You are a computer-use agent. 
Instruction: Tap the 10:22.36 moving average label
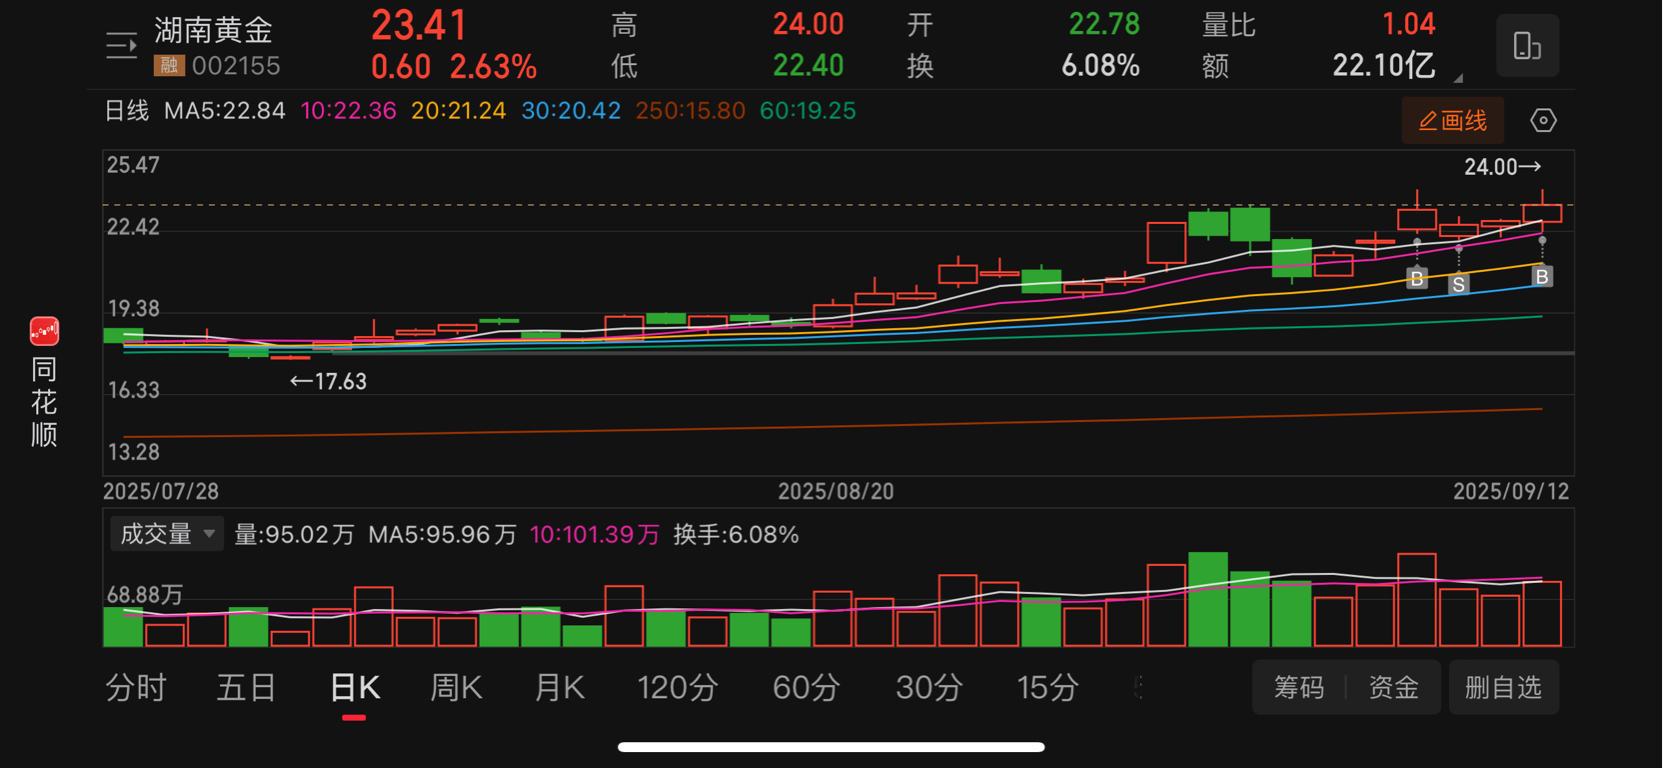click(348, 111)
